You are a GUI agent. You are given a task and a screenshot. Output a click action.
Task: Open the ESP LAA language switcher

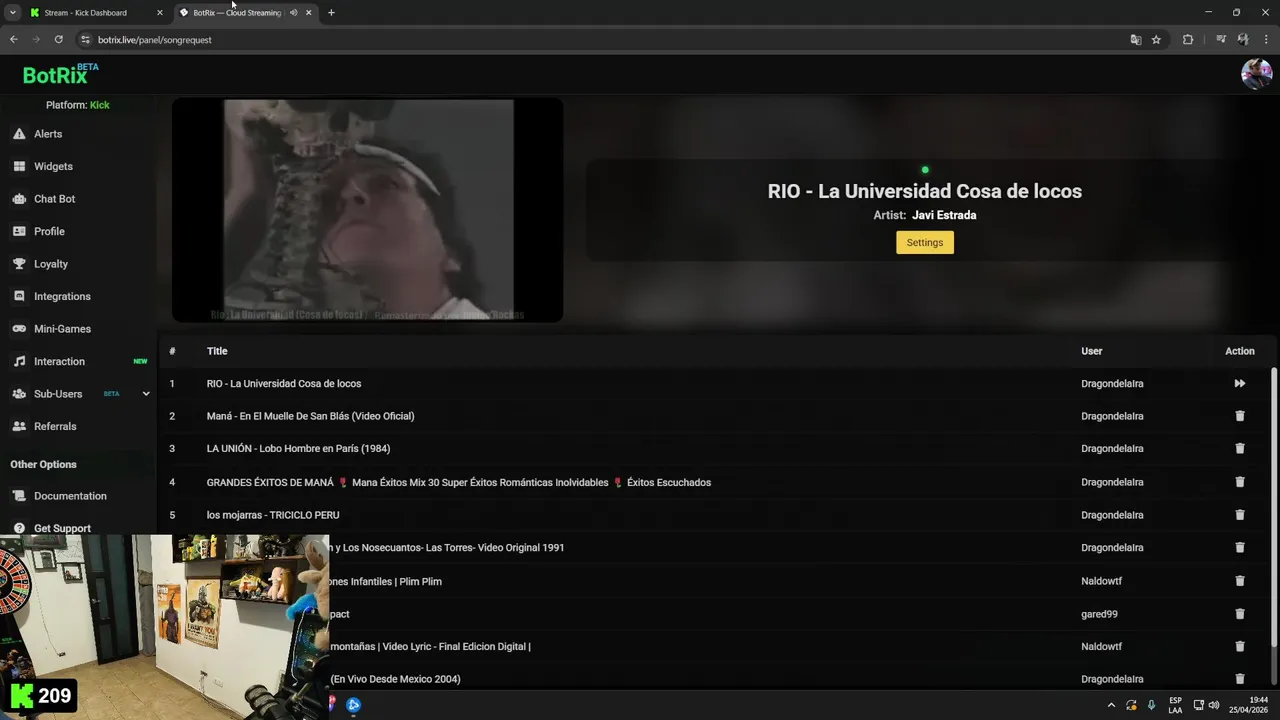point(1175,705)
